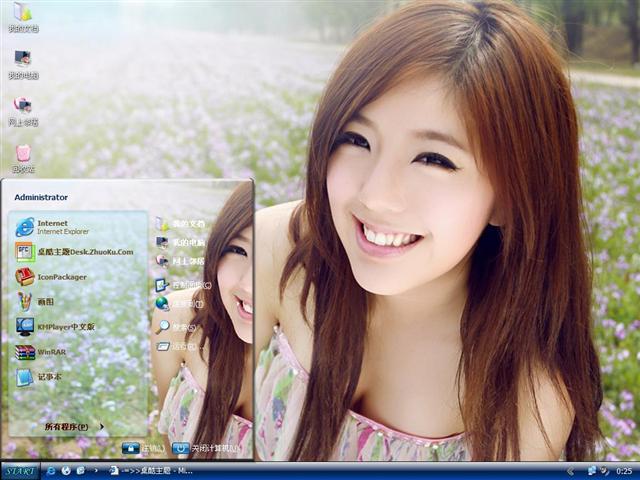Image resolution: width=640 pixels, height=480 pixels.
Task: Open 回收站 recycle bin desktop icon
Action: click(23, 158)
